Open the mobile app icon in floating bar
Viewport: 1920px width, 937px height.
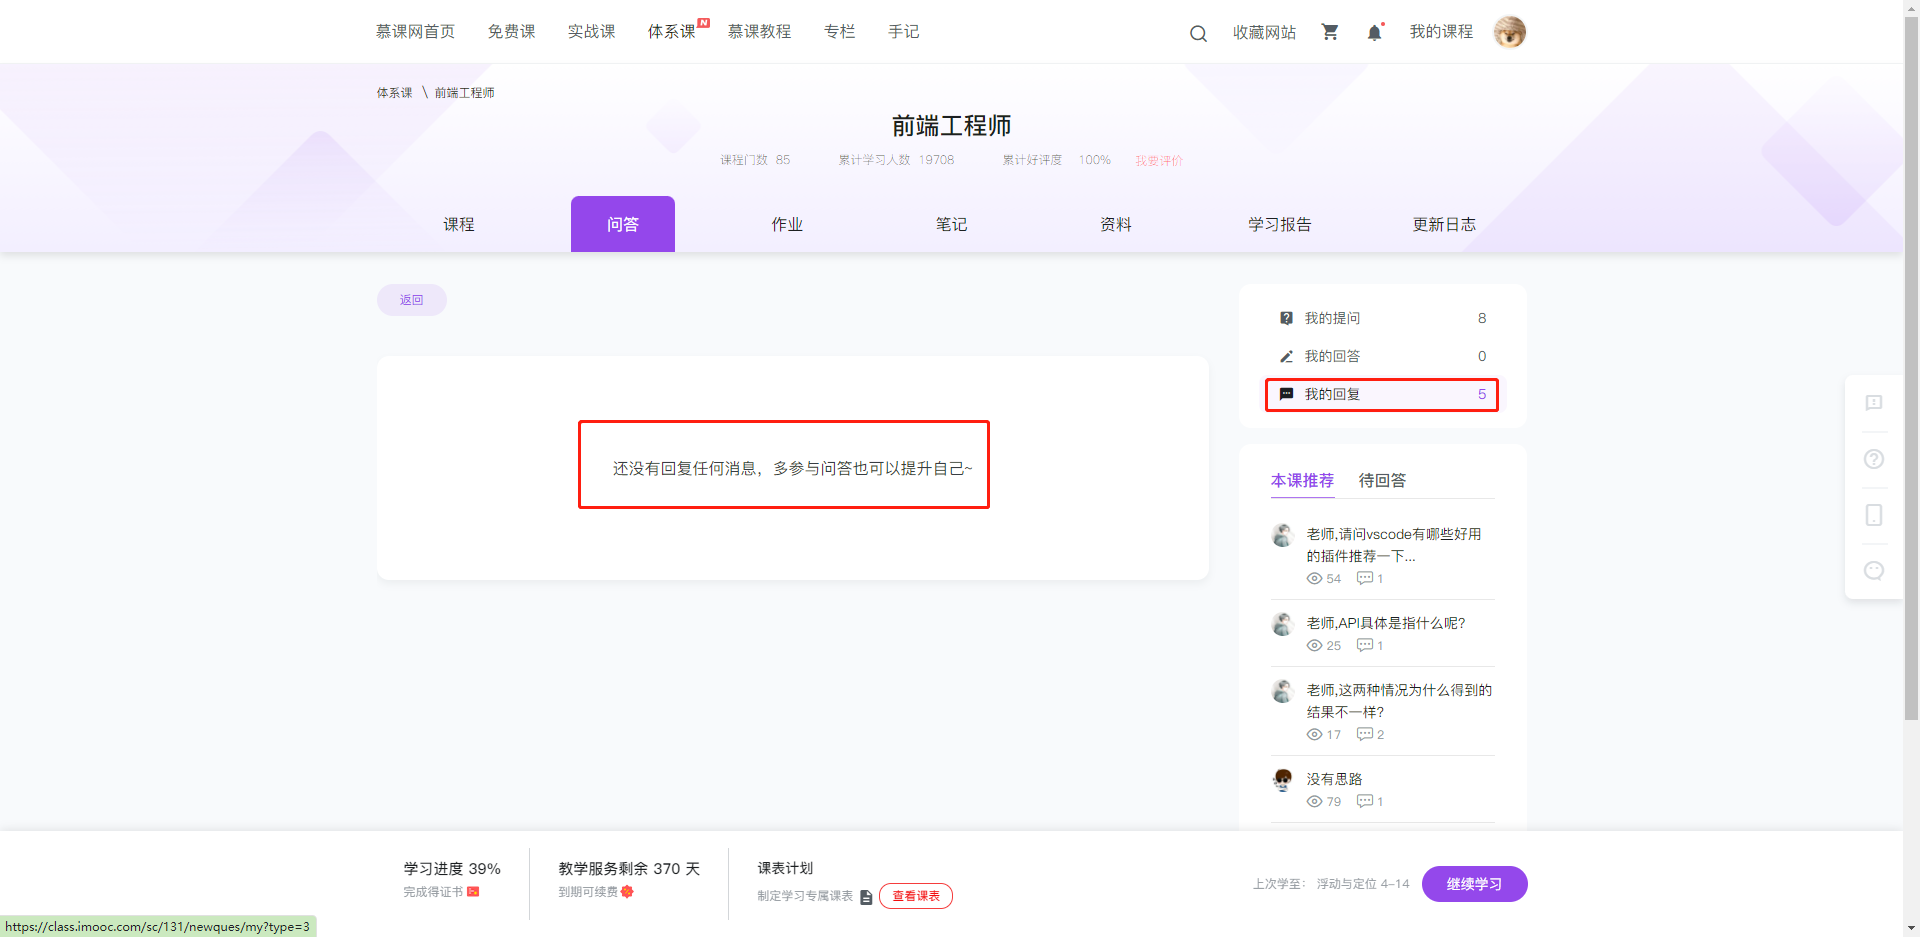(x=1874, y=515)
